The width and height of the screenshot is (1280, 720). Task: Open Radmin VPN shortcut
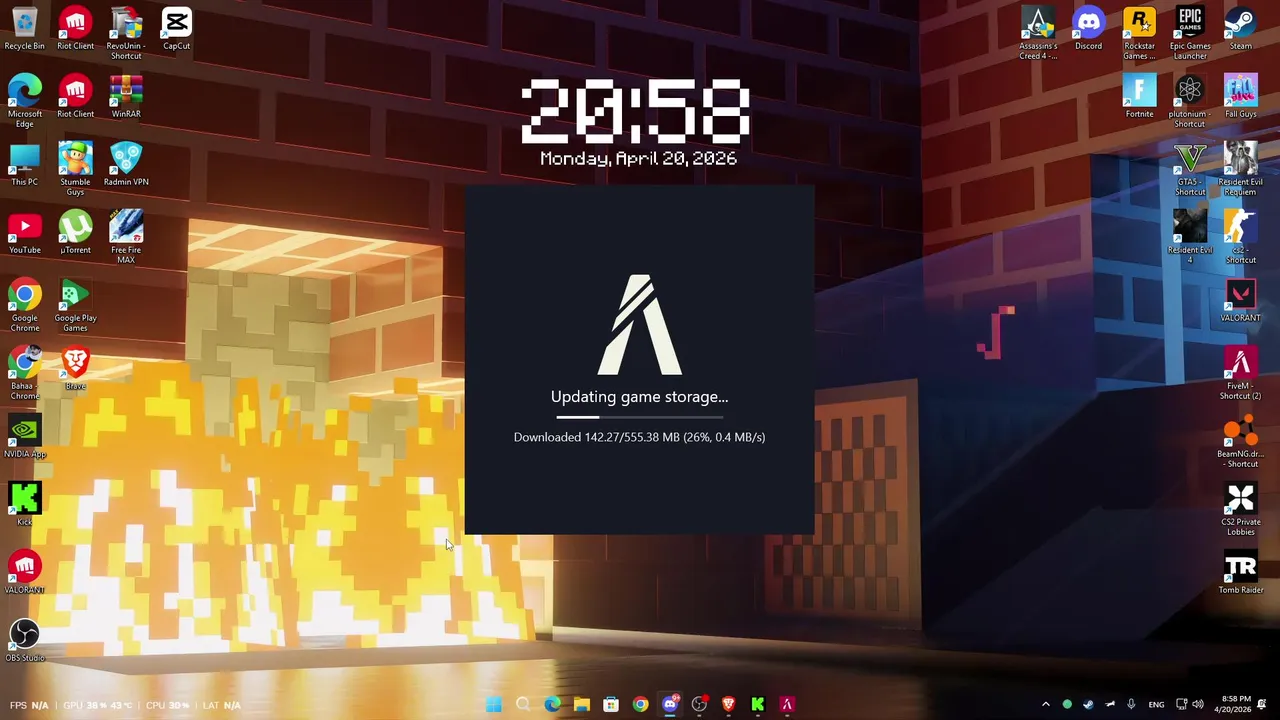(x=126, y=164)
